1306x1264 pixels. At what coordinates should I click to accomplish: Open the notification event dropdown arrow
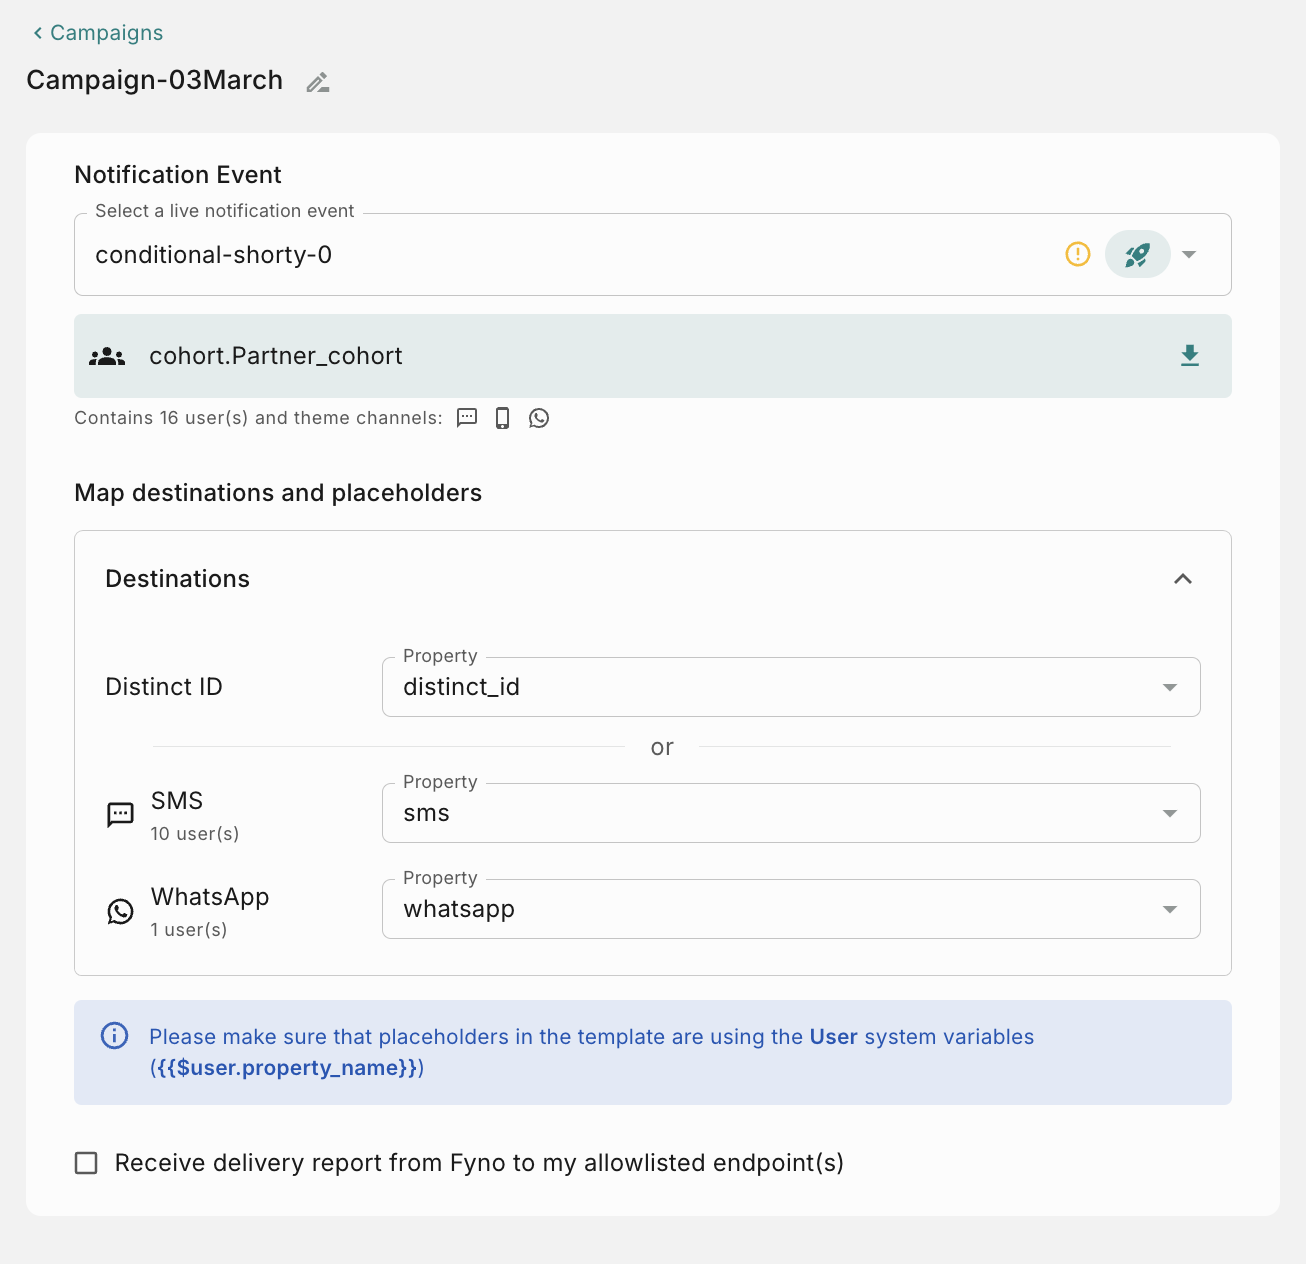[x=1189, y=254]
